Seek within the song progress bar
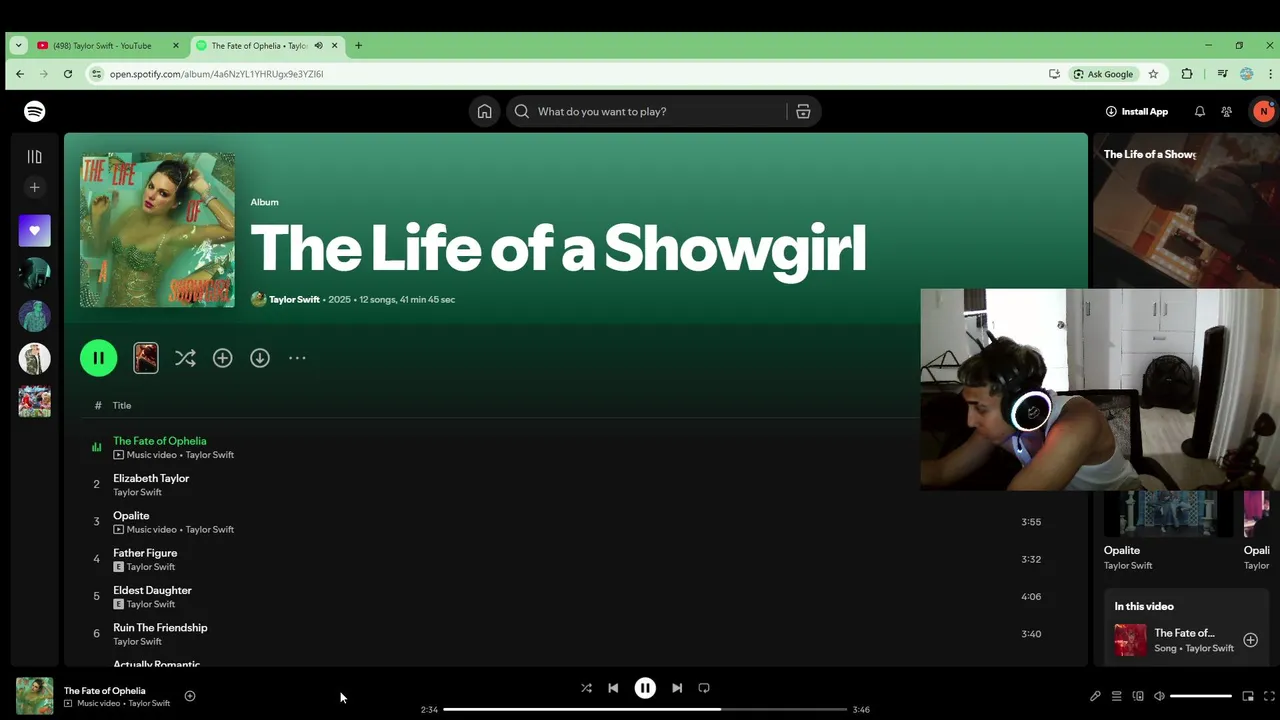Viewport: 1280px width, 720px height. pyautogui.click(x=645, y=709)
